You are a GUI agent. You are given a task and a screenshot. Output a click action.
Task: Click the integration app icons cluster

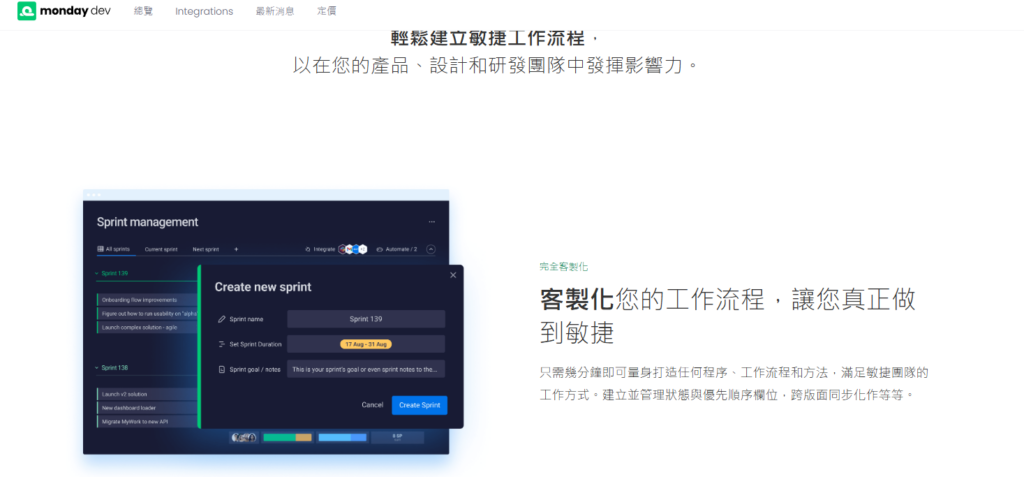point(353,249)
